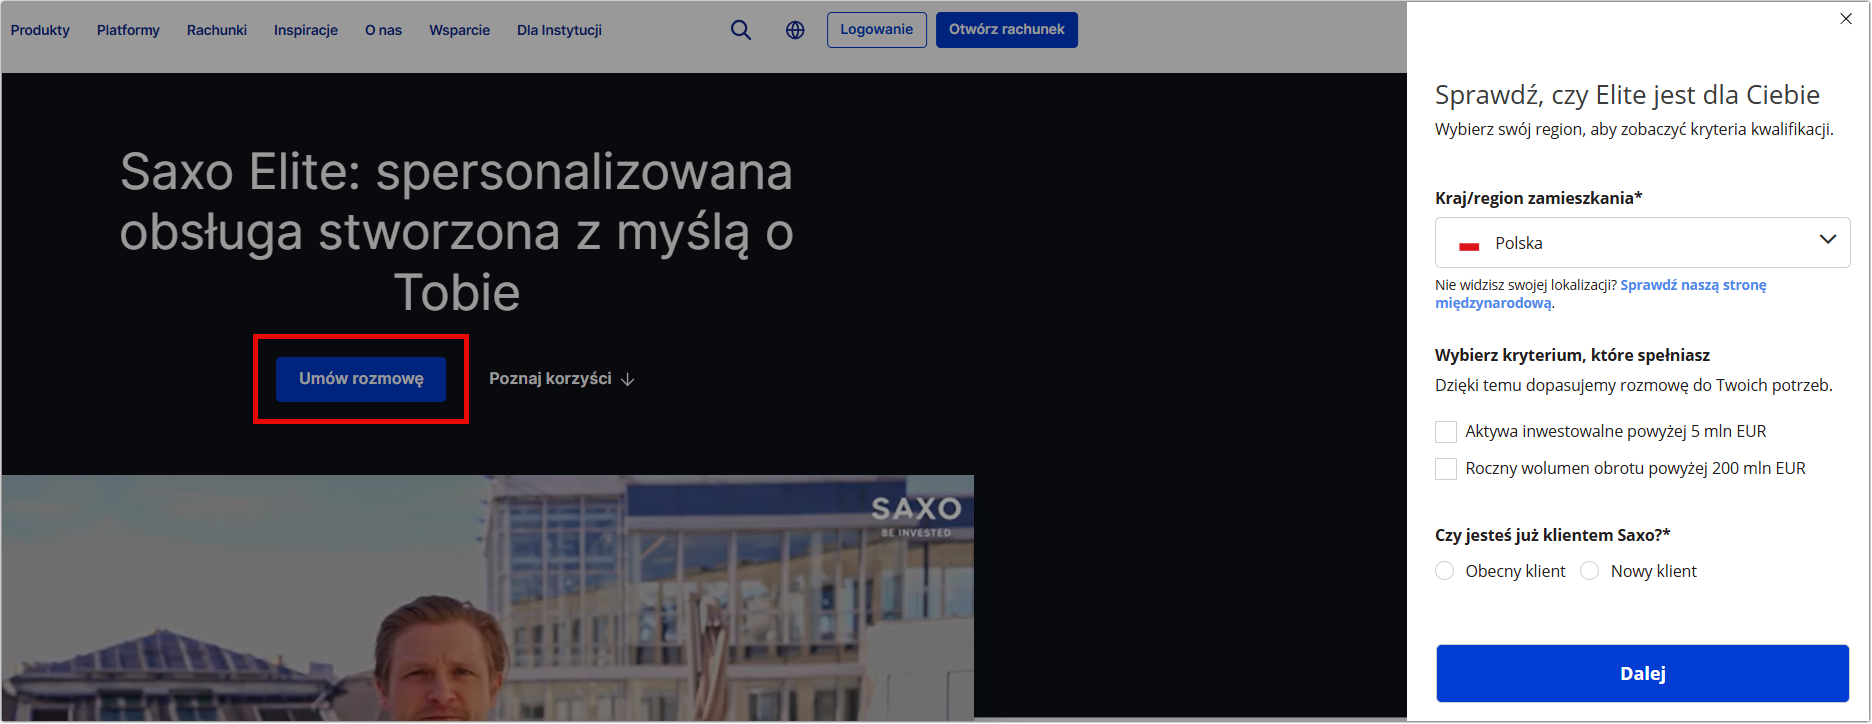Click the down arrow beside Poznaj korzyści
This screenshot has width=1872, height=724.
click(x=628, y=379)
